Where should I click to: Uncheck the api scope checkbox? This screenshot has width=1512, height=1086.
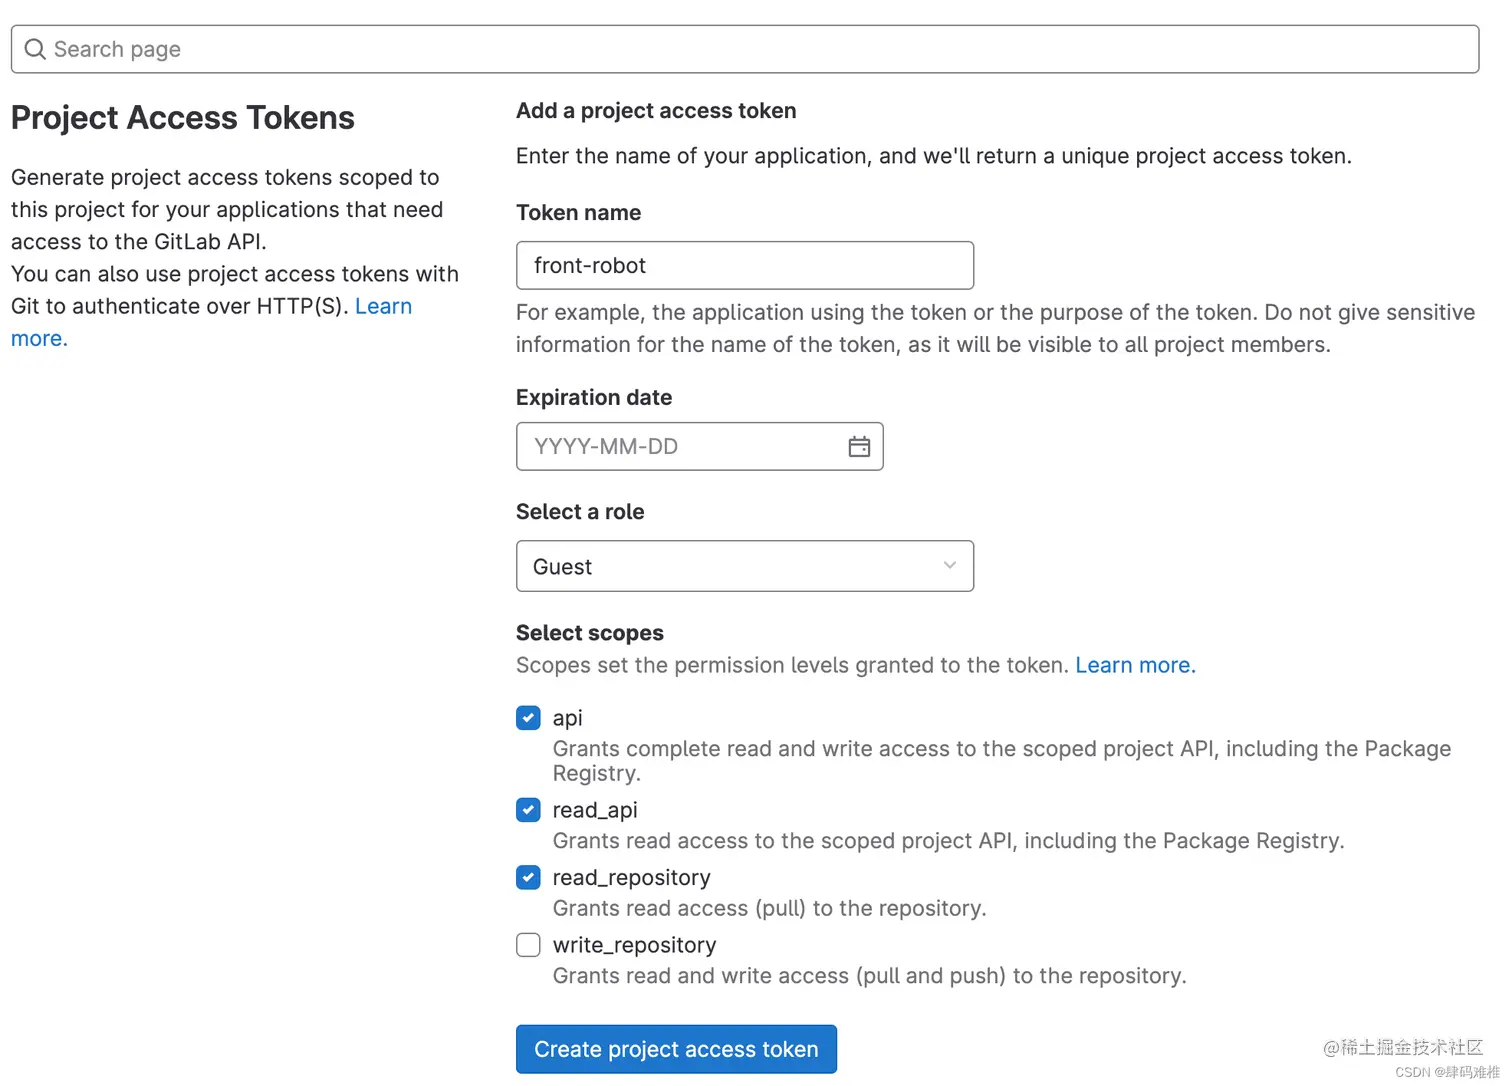click(528, 718)
